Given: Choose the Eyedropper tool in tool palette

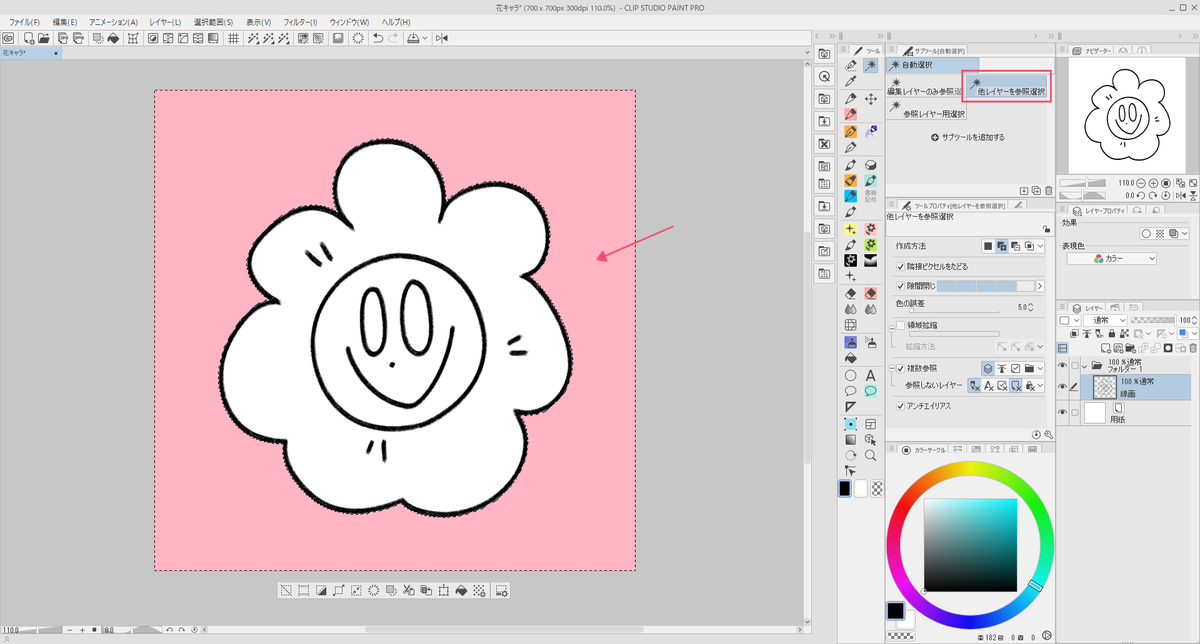Looking at the screenshot, I should coord(850,82).
